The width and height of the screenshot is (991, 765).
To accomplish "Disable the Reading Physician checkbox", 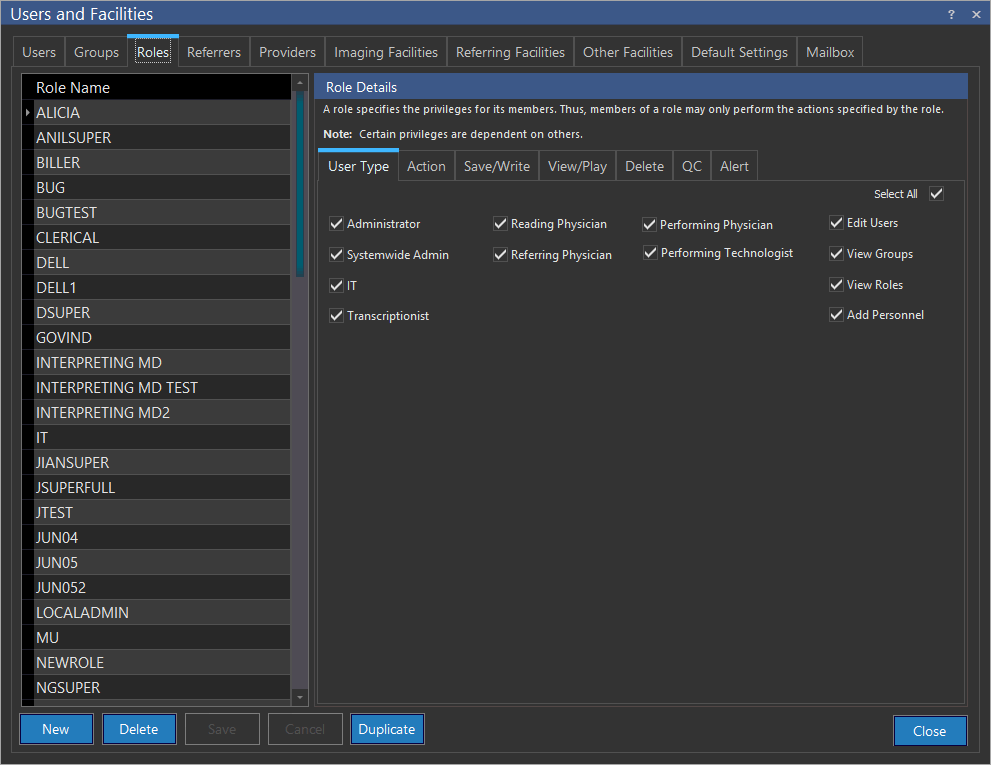I will pos(501,224).
